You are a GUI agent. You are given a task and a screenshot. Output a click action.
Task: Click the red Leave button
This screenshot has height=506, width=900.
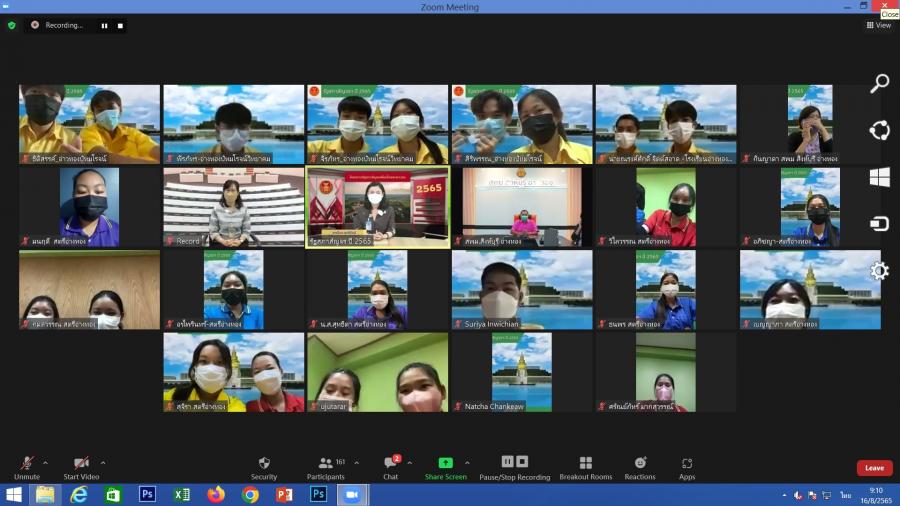click(x=874, y=467)
